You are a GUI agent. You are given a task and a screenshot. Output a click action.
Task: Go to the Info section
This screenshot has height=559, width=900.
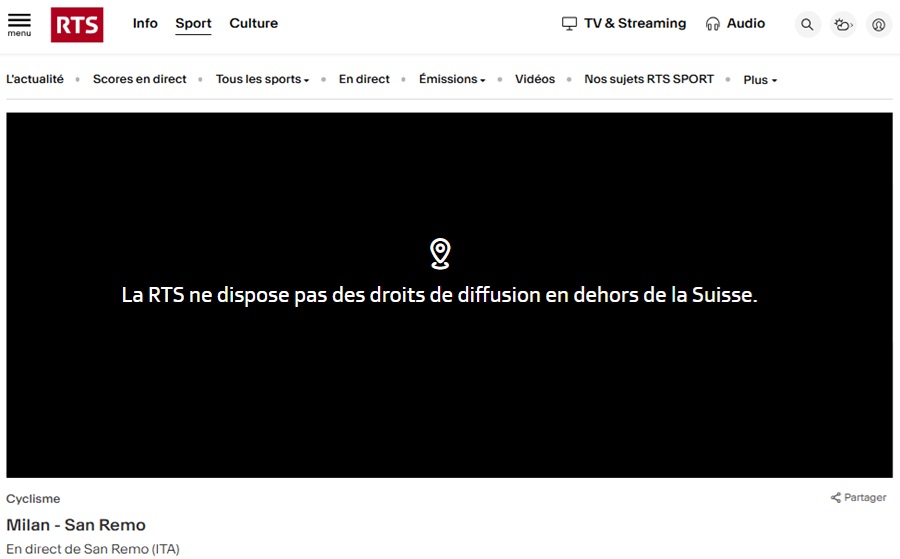tap(145, 24)
